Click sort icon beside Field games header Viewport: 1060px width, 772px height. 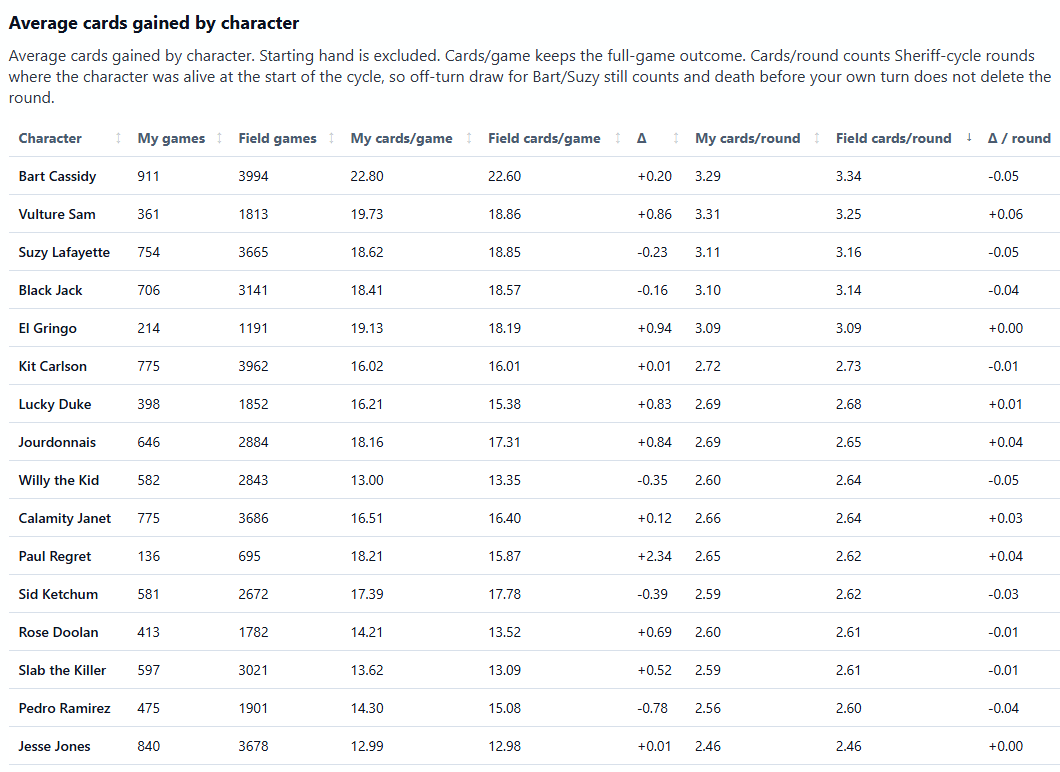tap(331, 139)
